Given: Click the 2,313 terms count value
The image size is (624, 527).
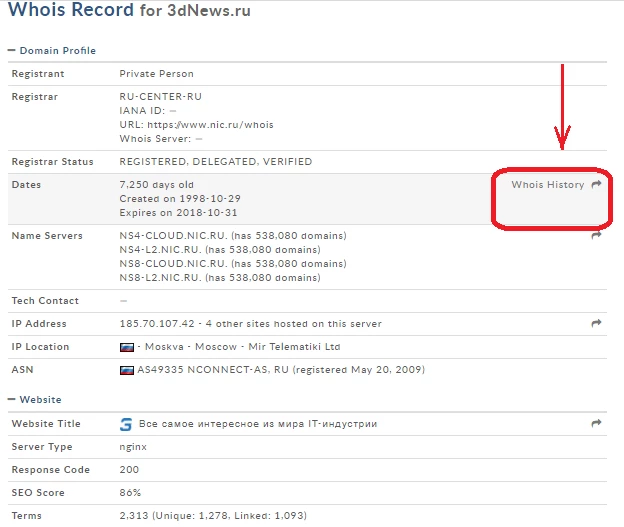Looking at the screenshot, I should coord(134,516).
